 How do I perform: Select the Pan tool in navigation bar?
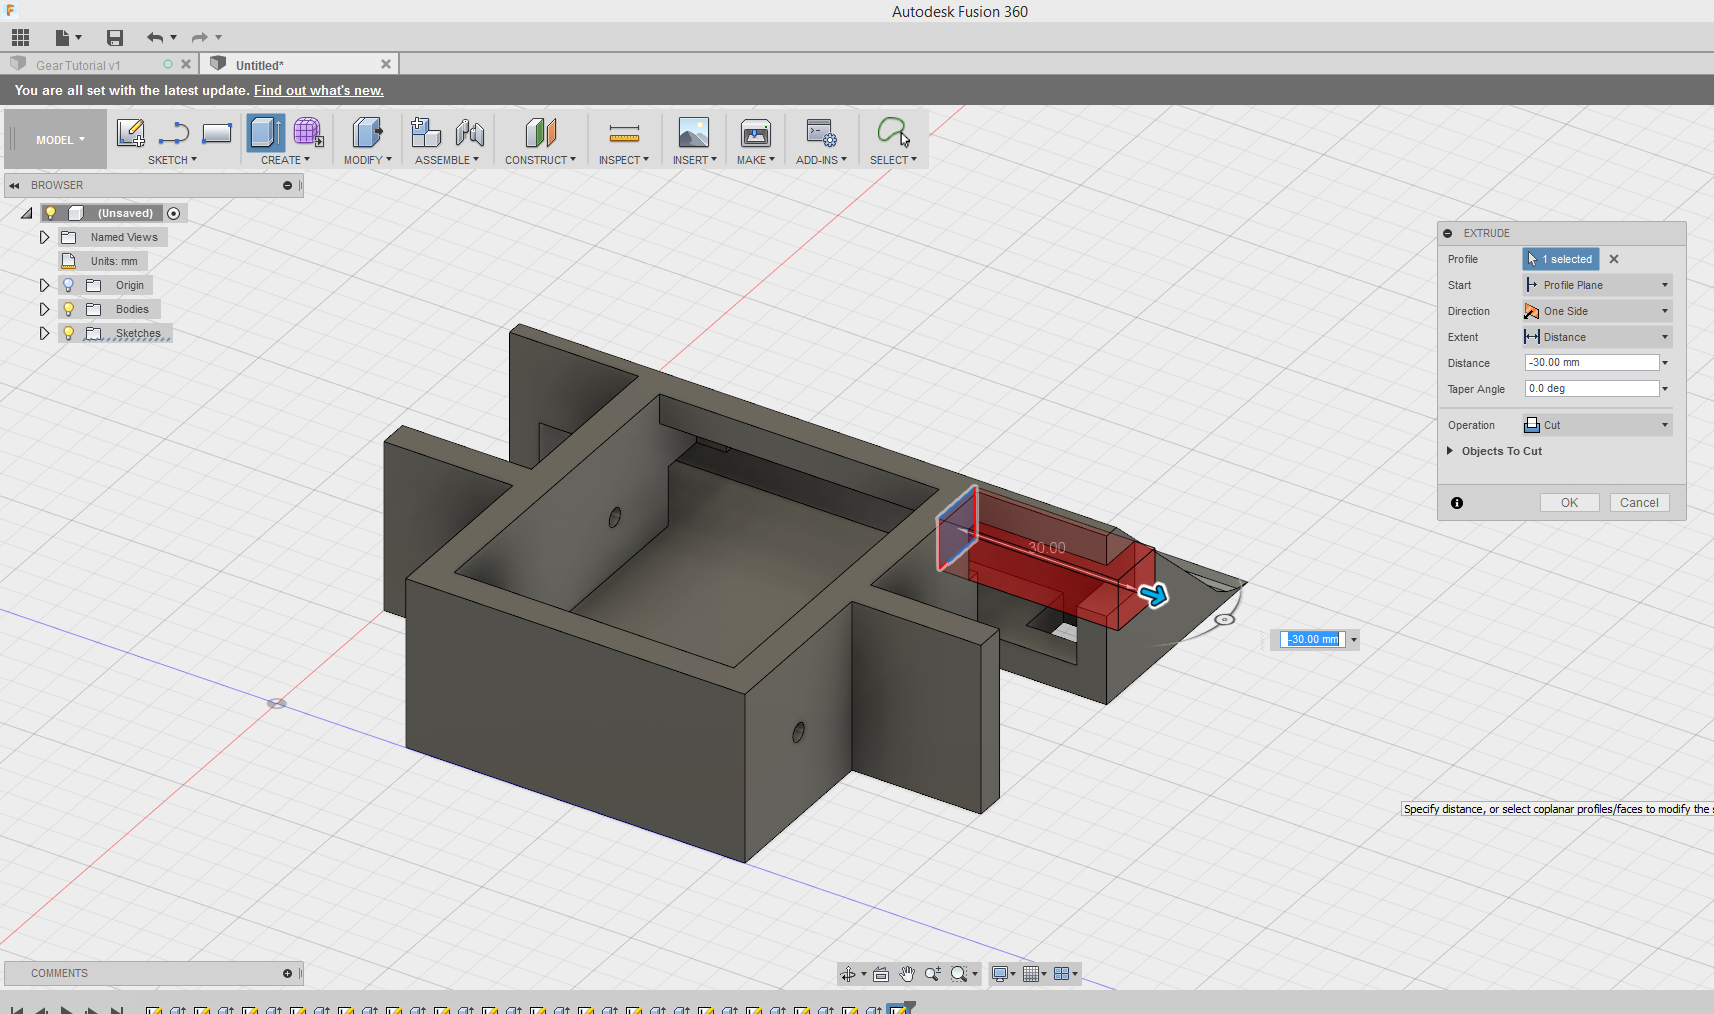pos(906,973)
